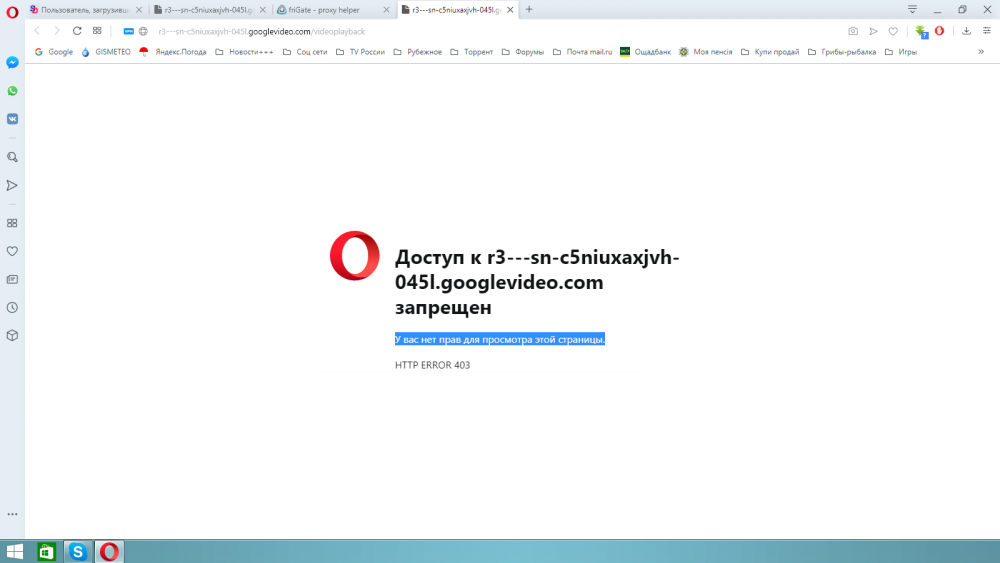The image size is (1000, 563).
Task: Close the Пользователь, загрузивш tab
Action: pyautogui.click(x=139, y=10)
